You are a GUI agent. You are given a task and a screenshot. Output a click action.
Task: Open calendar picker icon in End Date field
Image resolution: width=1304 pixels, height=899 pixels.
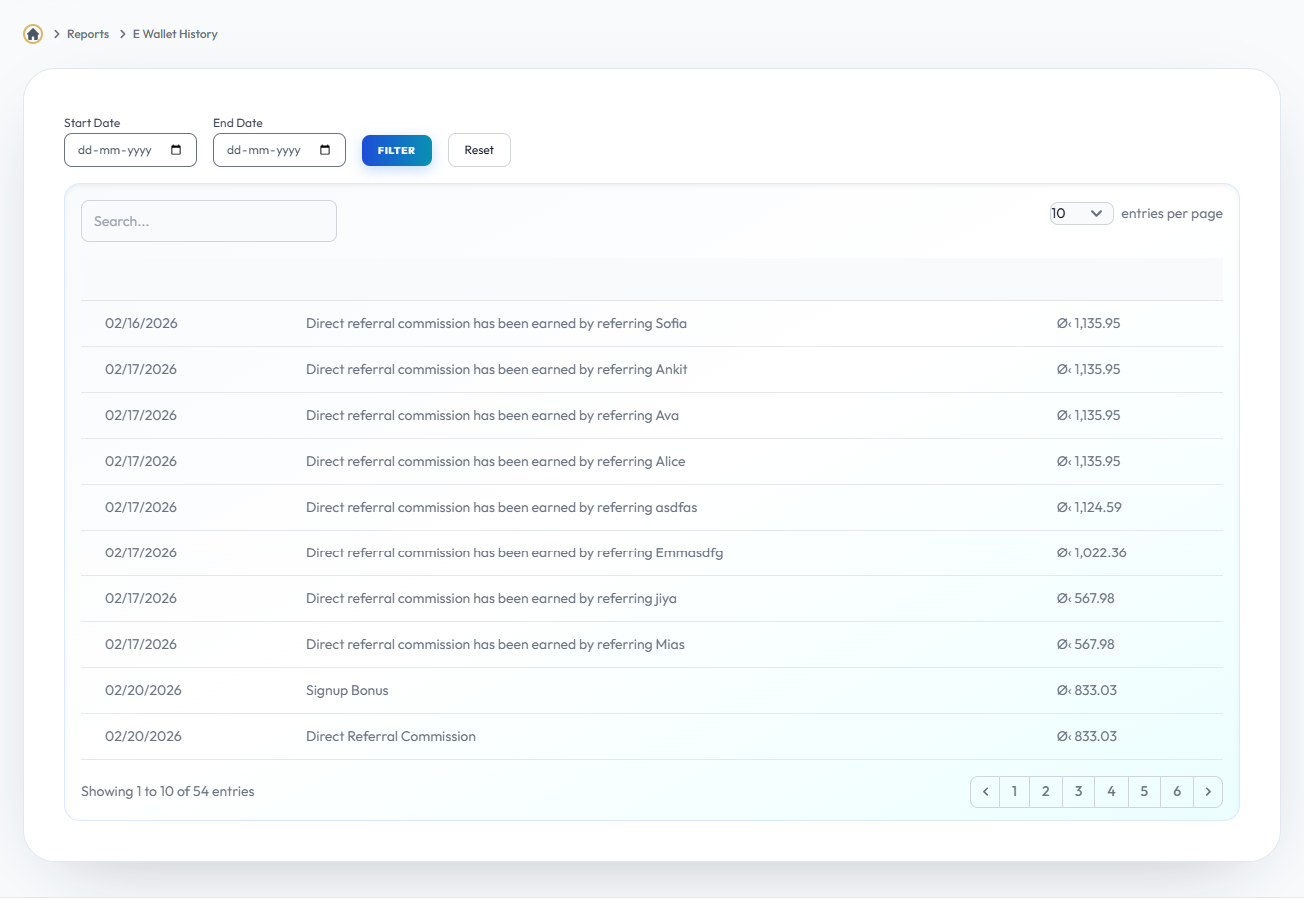tap(325, 150)
